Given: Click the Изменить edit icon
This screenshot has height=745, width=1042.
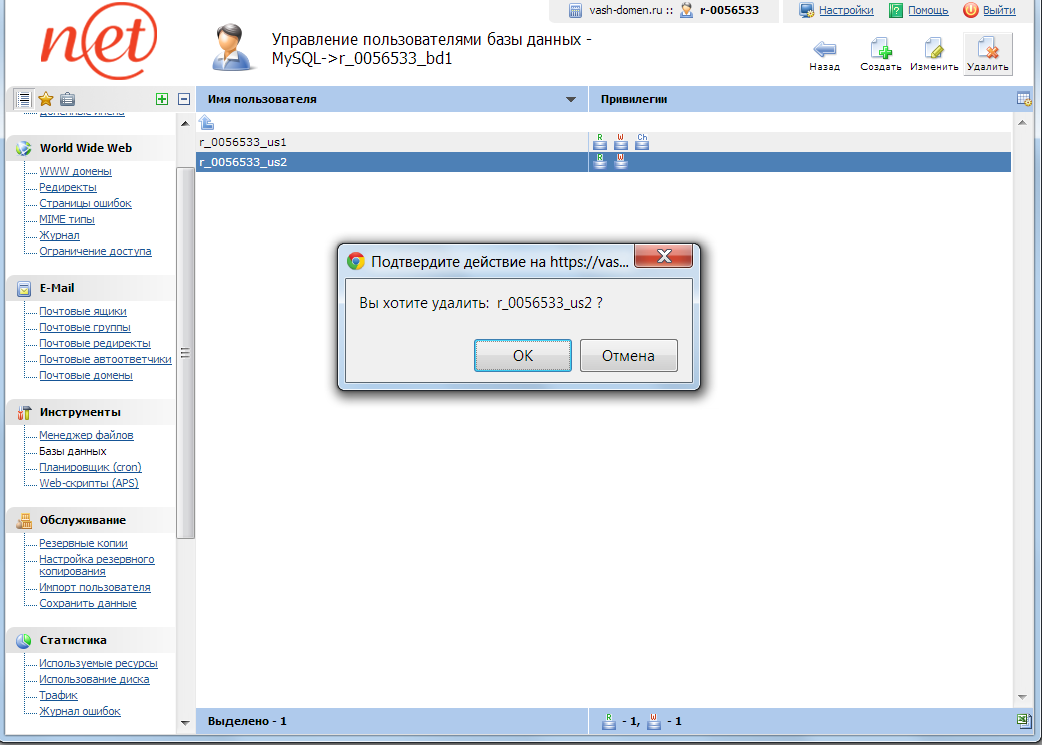Looking at the screenshot, I should 934,50.
